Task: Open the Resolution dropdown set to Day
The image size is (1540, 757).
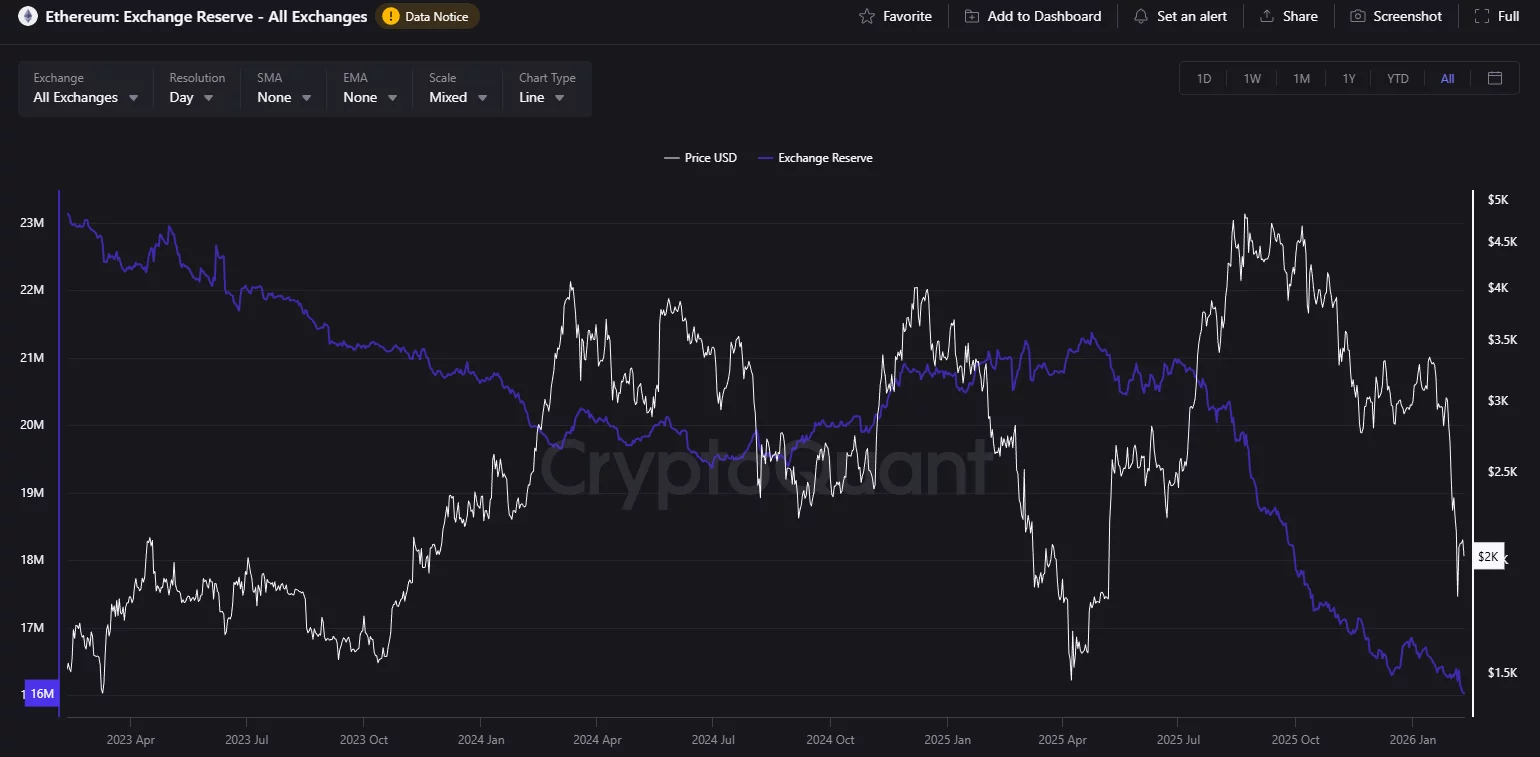Action: click(190, 97)
